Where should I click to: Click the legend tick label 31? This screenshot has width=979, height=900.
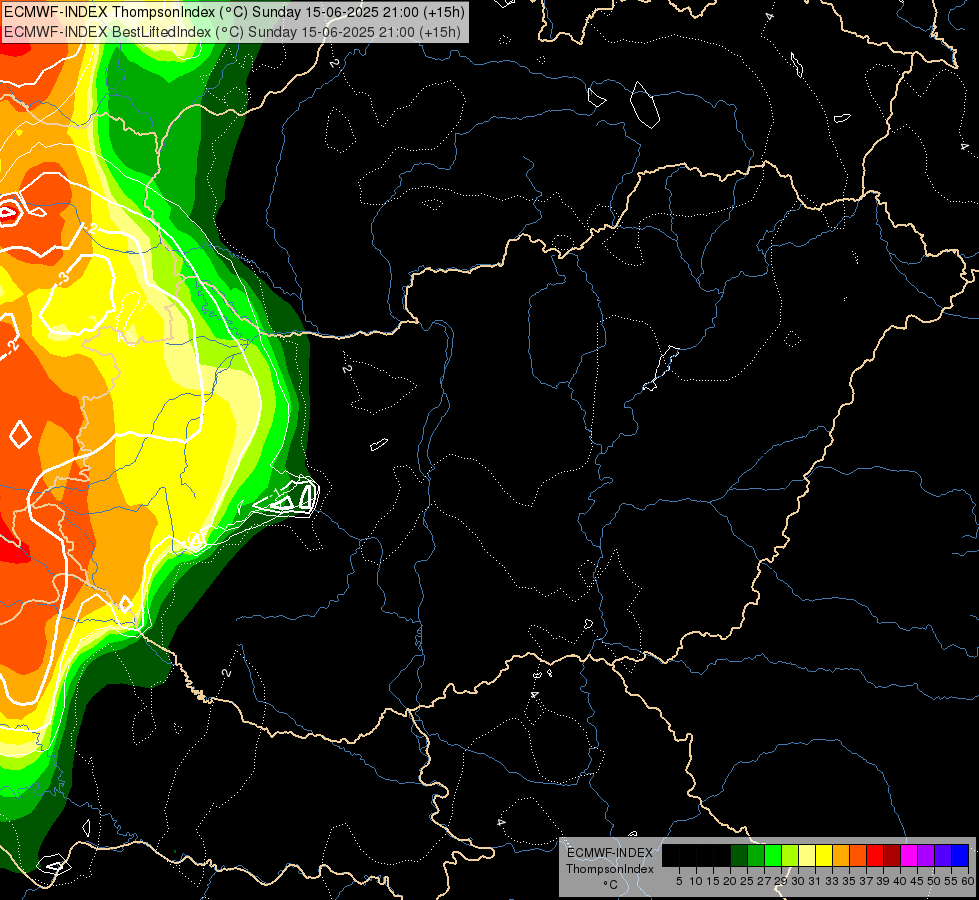[x=815, y=881]
